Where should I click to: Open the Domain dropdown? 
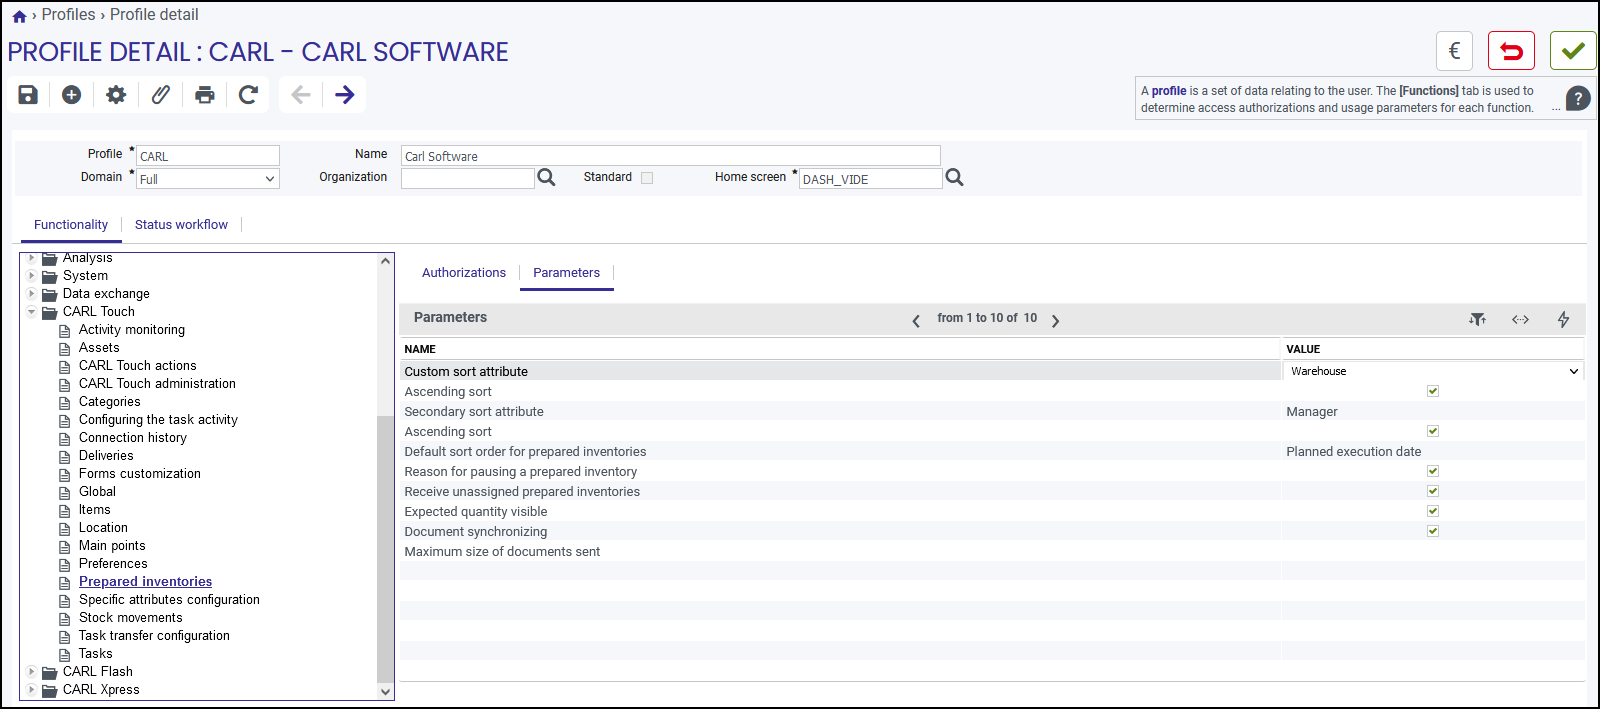tap(208, 179)
